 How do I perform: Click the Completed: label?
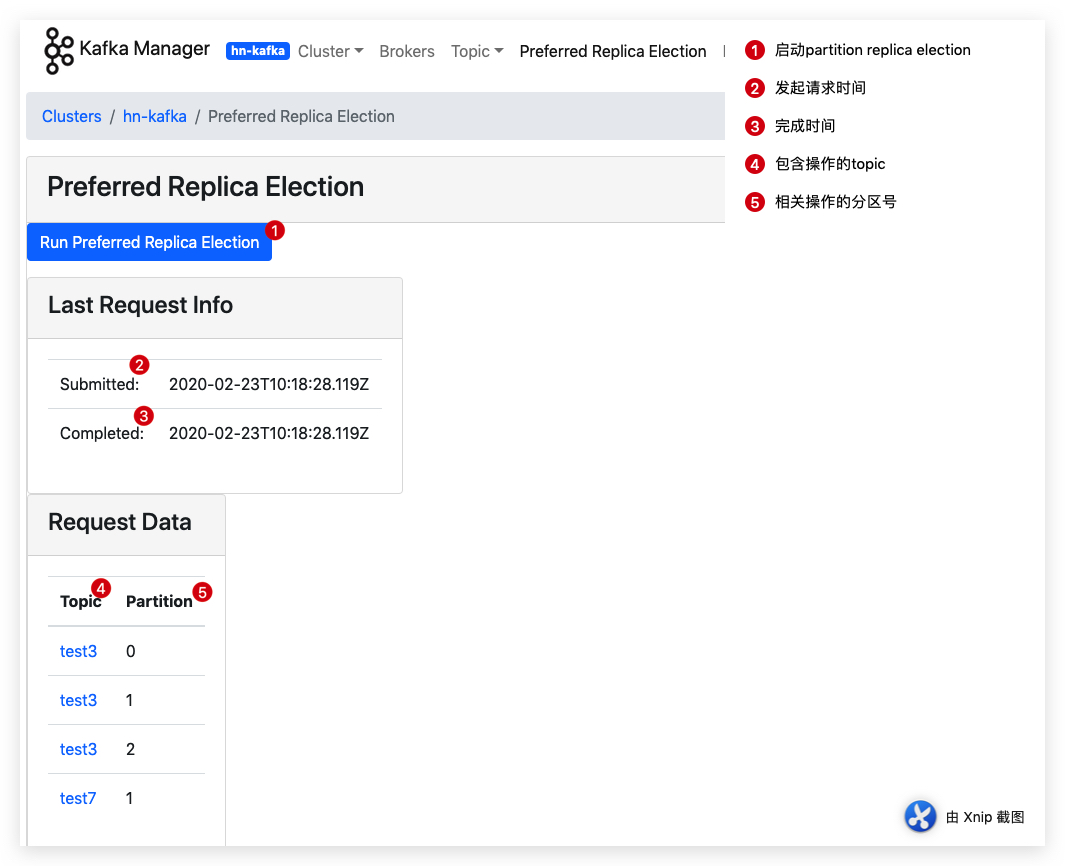pos(102,433)
